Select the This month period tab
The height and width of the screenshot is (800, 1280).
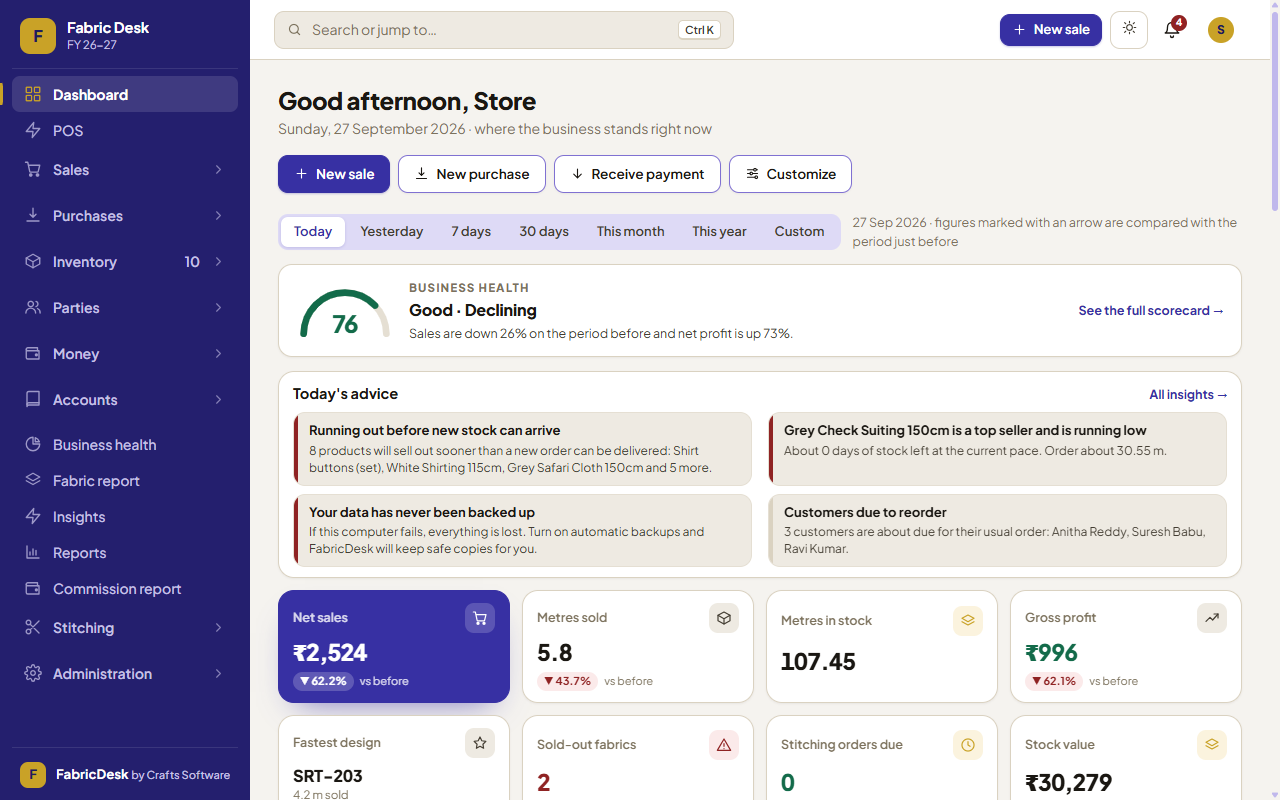631,232
